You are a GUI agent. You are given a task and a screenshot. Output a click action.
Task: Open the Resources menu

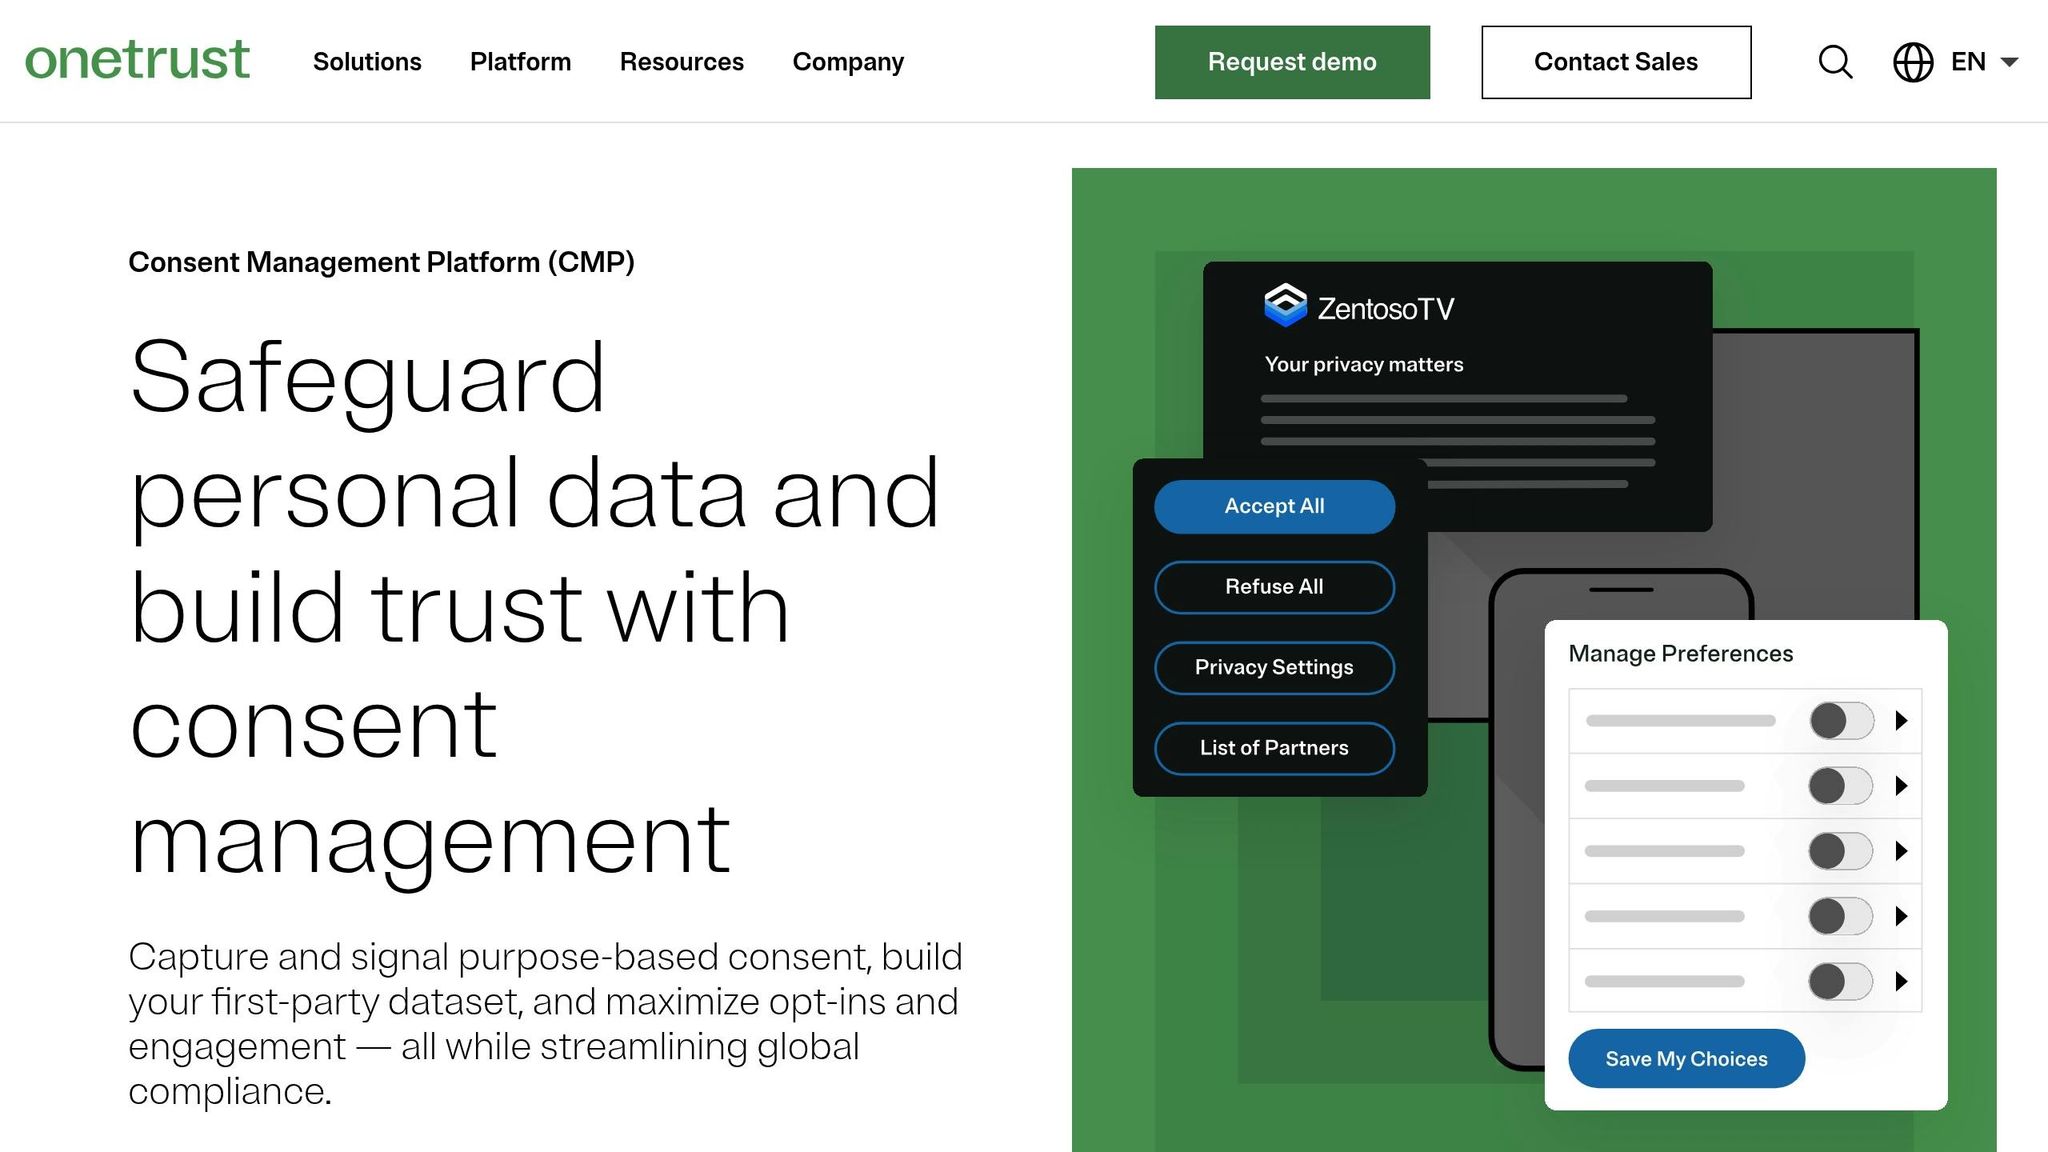(x=682, y=62)
